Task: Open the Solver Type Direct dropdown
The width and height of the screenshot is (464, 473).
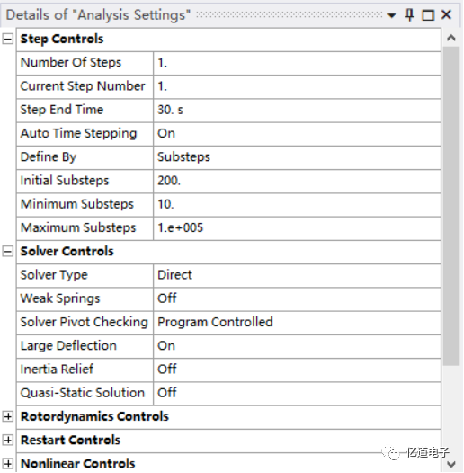Action: coord(297,275)
